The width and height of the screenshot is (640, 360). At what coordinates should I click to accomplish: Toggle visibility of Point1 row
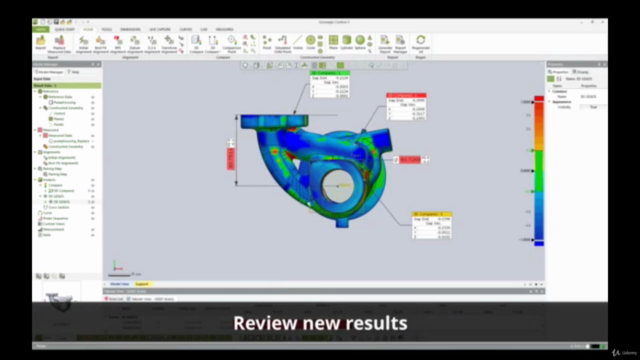(93, 124)
